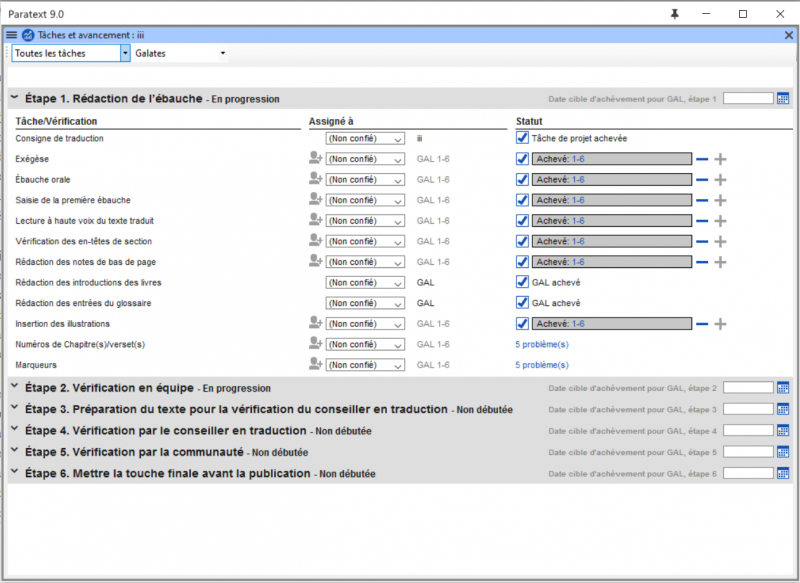This screenshot has width=800, height=583.
Task: Click the plus icon in the Ébauche orale row
Action: 720,180
